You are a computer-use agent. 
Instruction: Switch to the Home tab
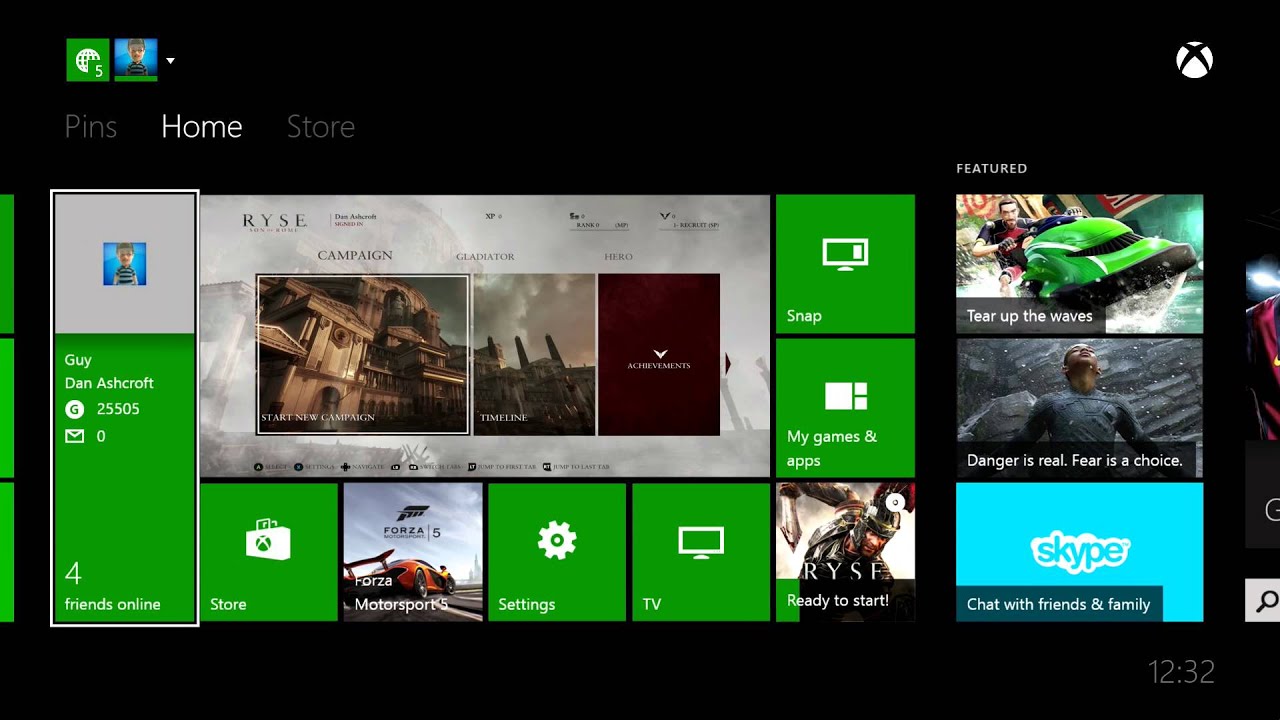click(202, 126)
